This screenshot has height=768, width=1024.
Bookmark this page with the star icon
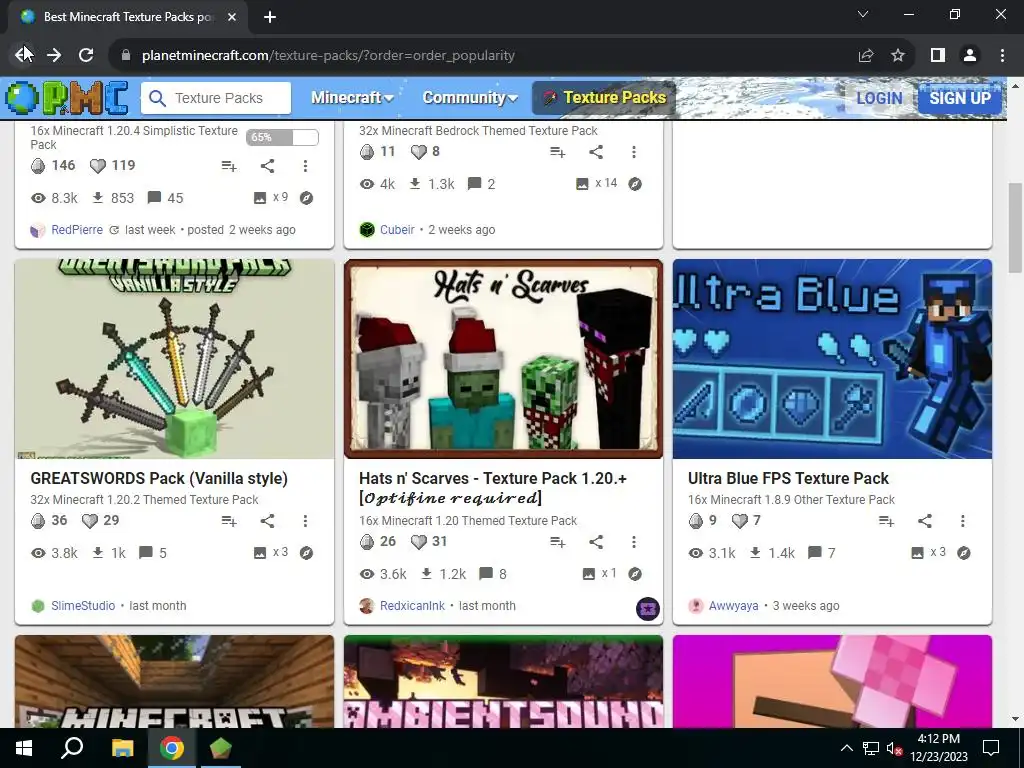[x=898, y=56]
